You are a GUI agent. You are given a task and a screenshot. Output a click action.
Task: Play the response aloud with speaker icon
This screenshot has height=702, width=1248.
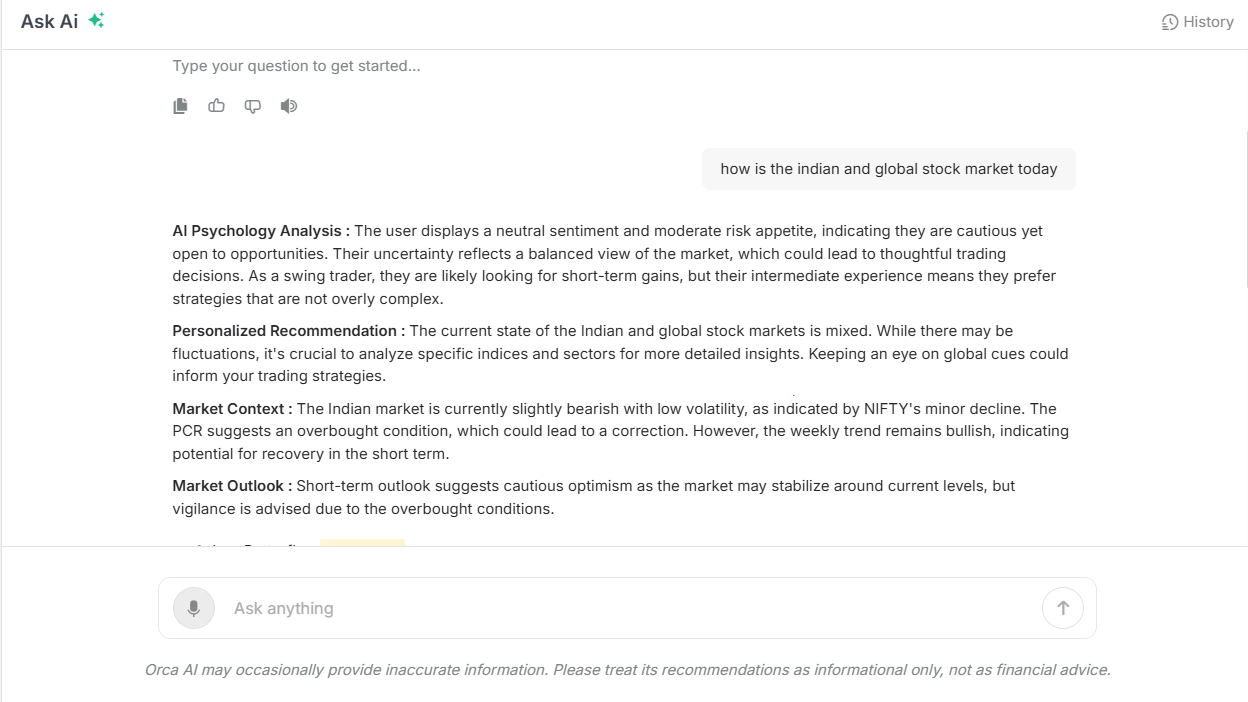pos(289,106)
